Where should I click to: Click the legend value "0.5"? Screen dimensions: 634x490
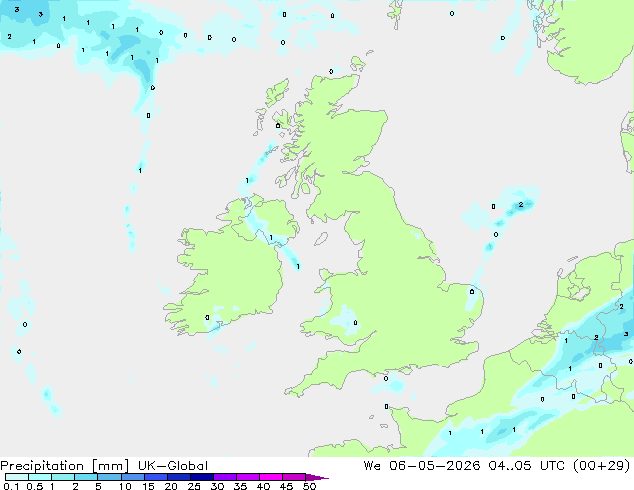35,486
